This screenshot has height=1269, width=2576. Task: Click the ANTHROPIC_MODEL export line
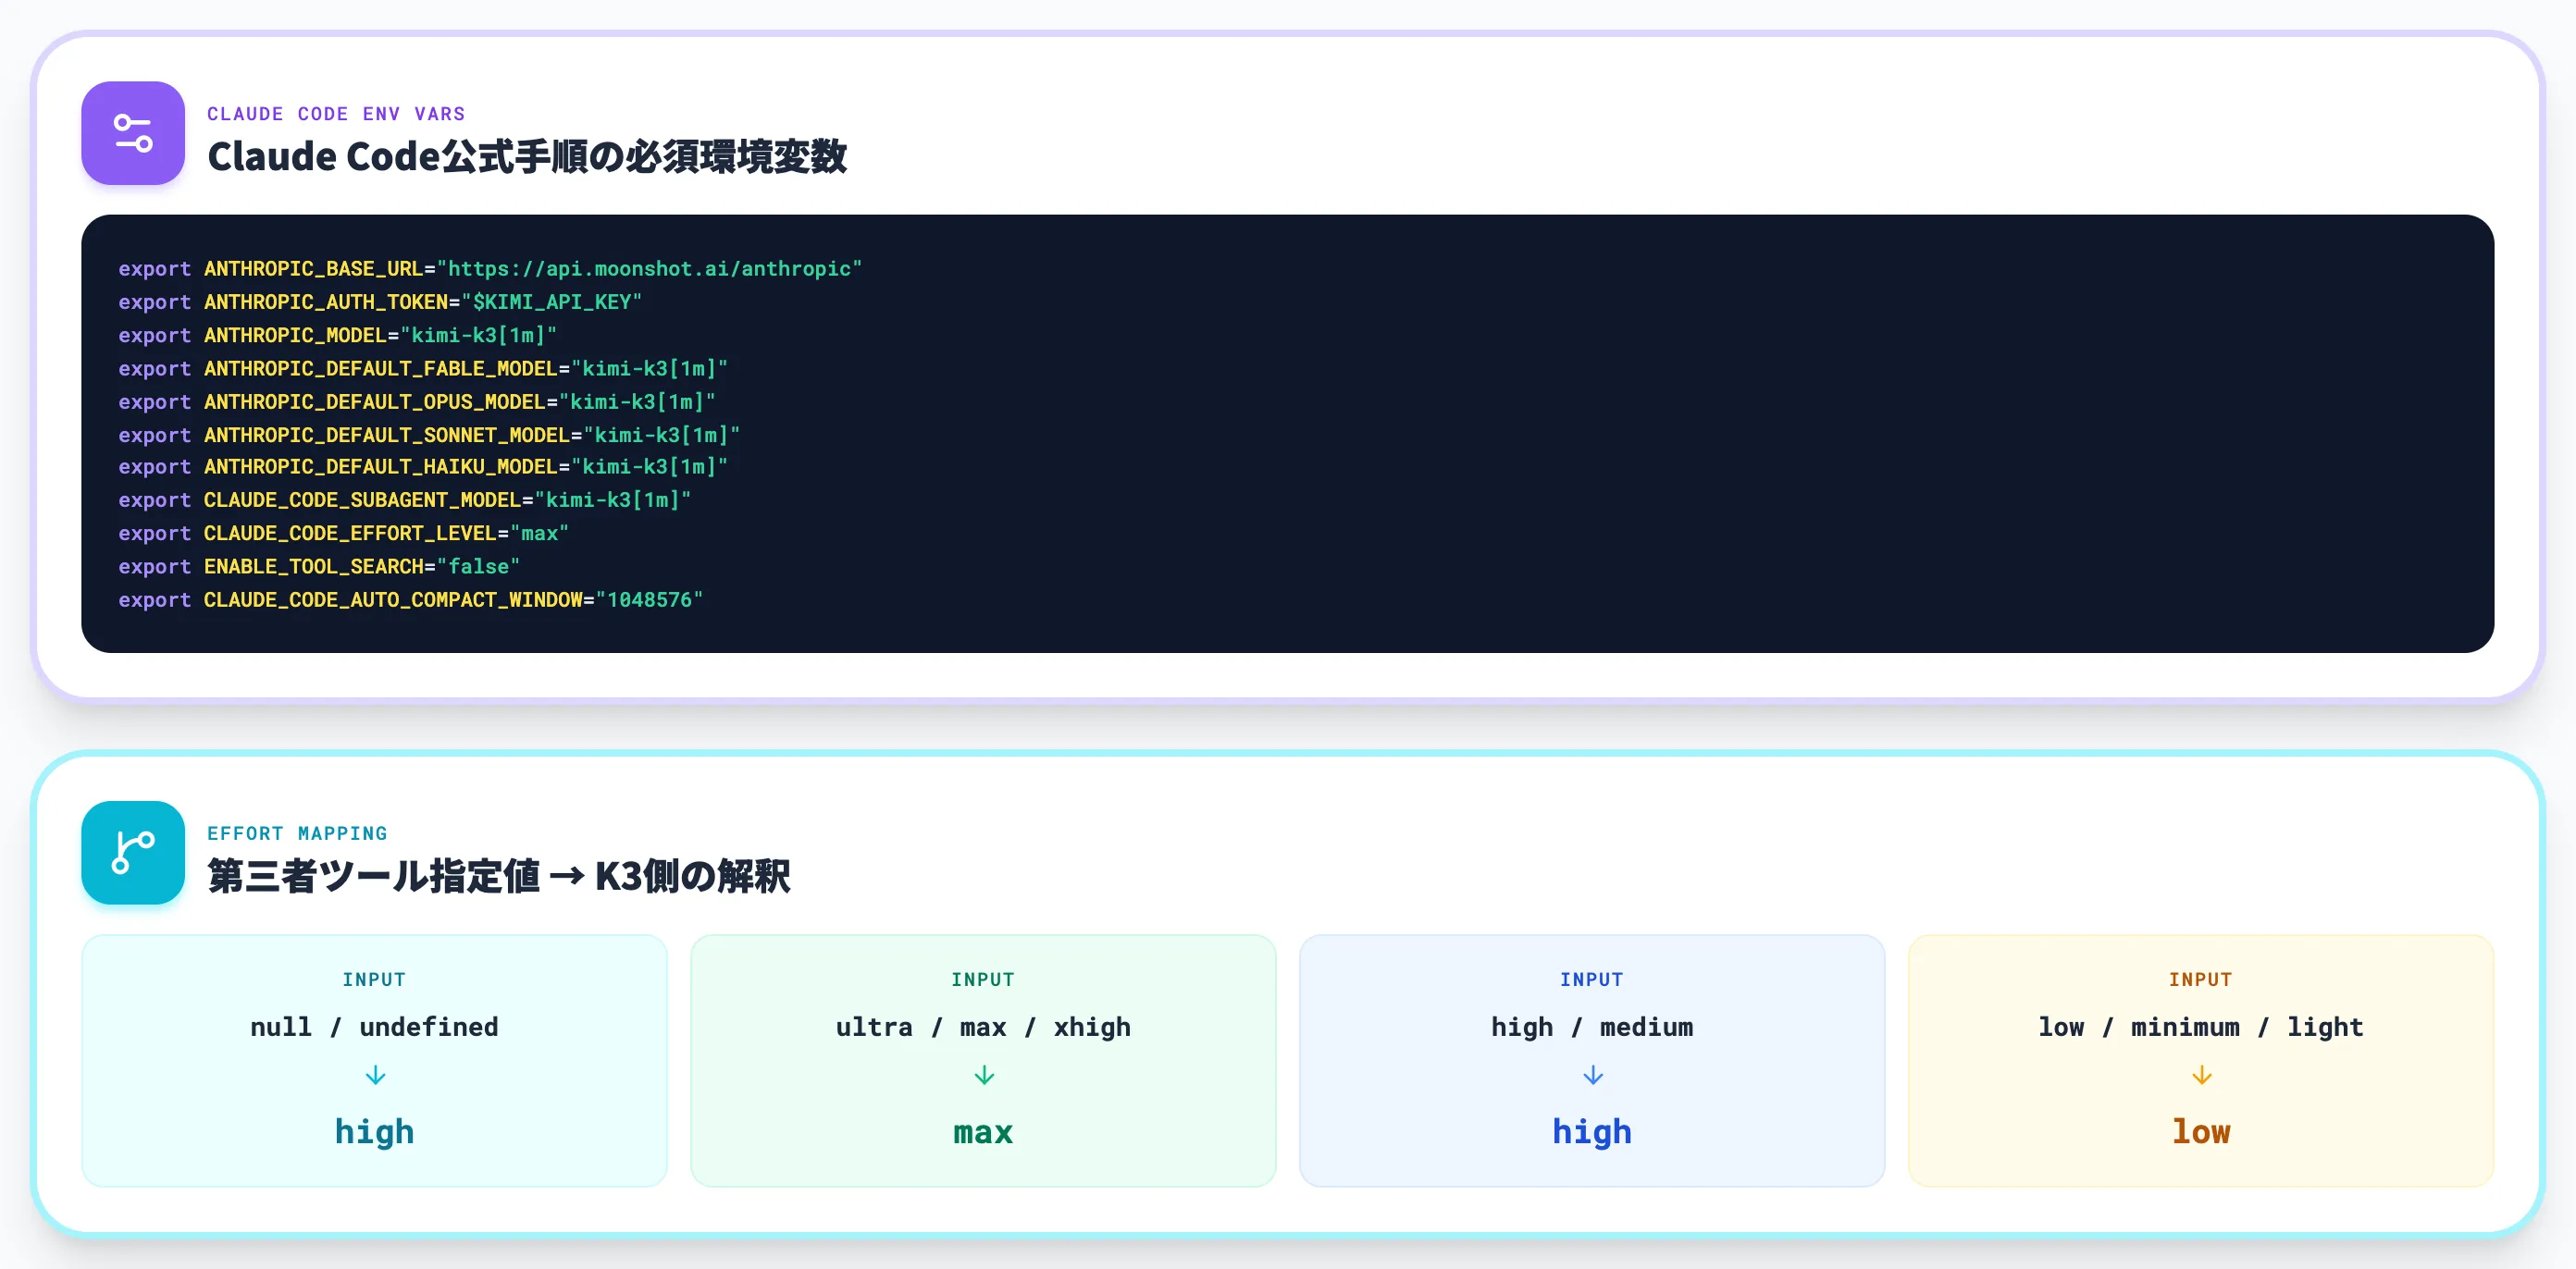[337, 335]
